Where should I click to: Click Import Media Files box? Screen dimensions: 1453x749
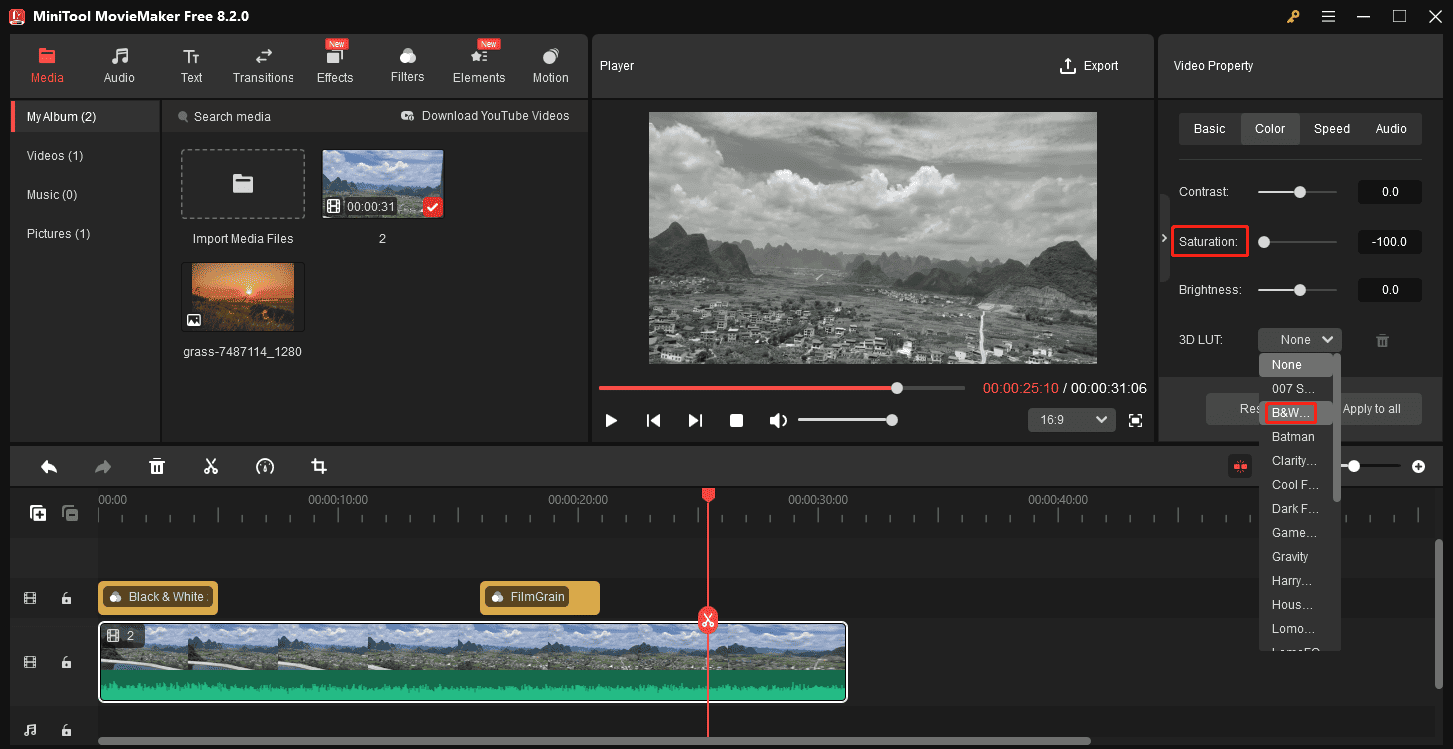[243, 184]
